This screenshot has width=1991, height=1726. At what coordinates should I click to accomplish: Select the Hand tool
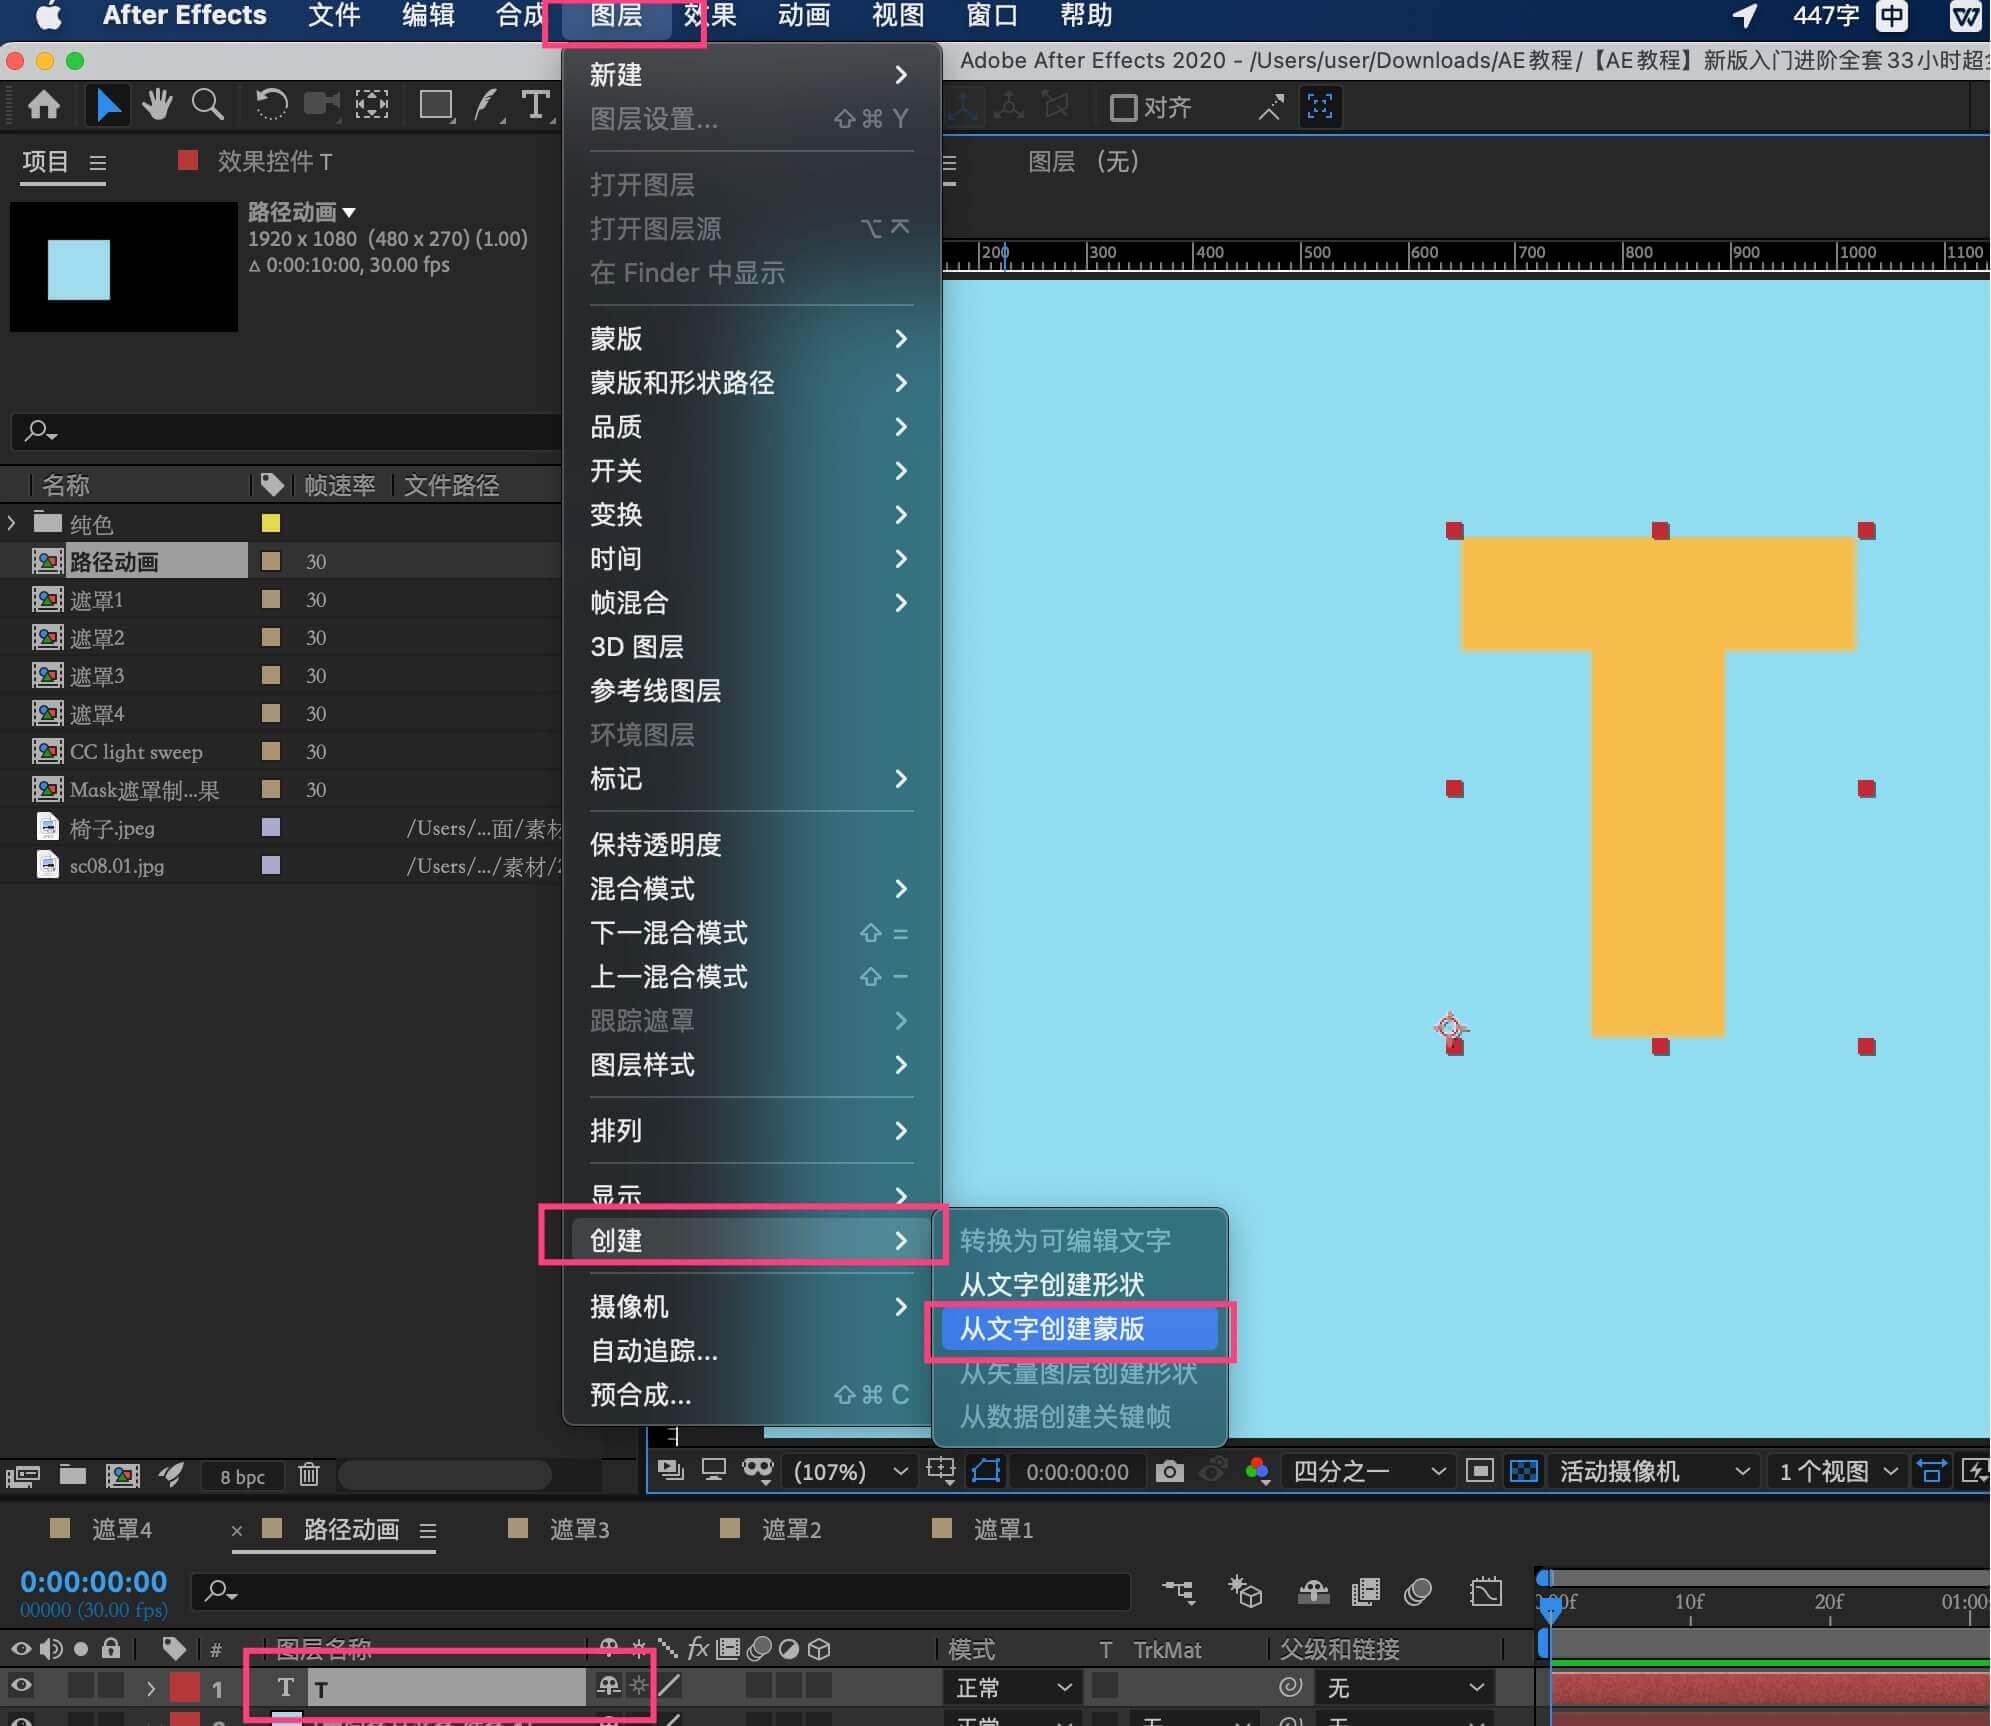pyautogui.click(x=156, y=104)
